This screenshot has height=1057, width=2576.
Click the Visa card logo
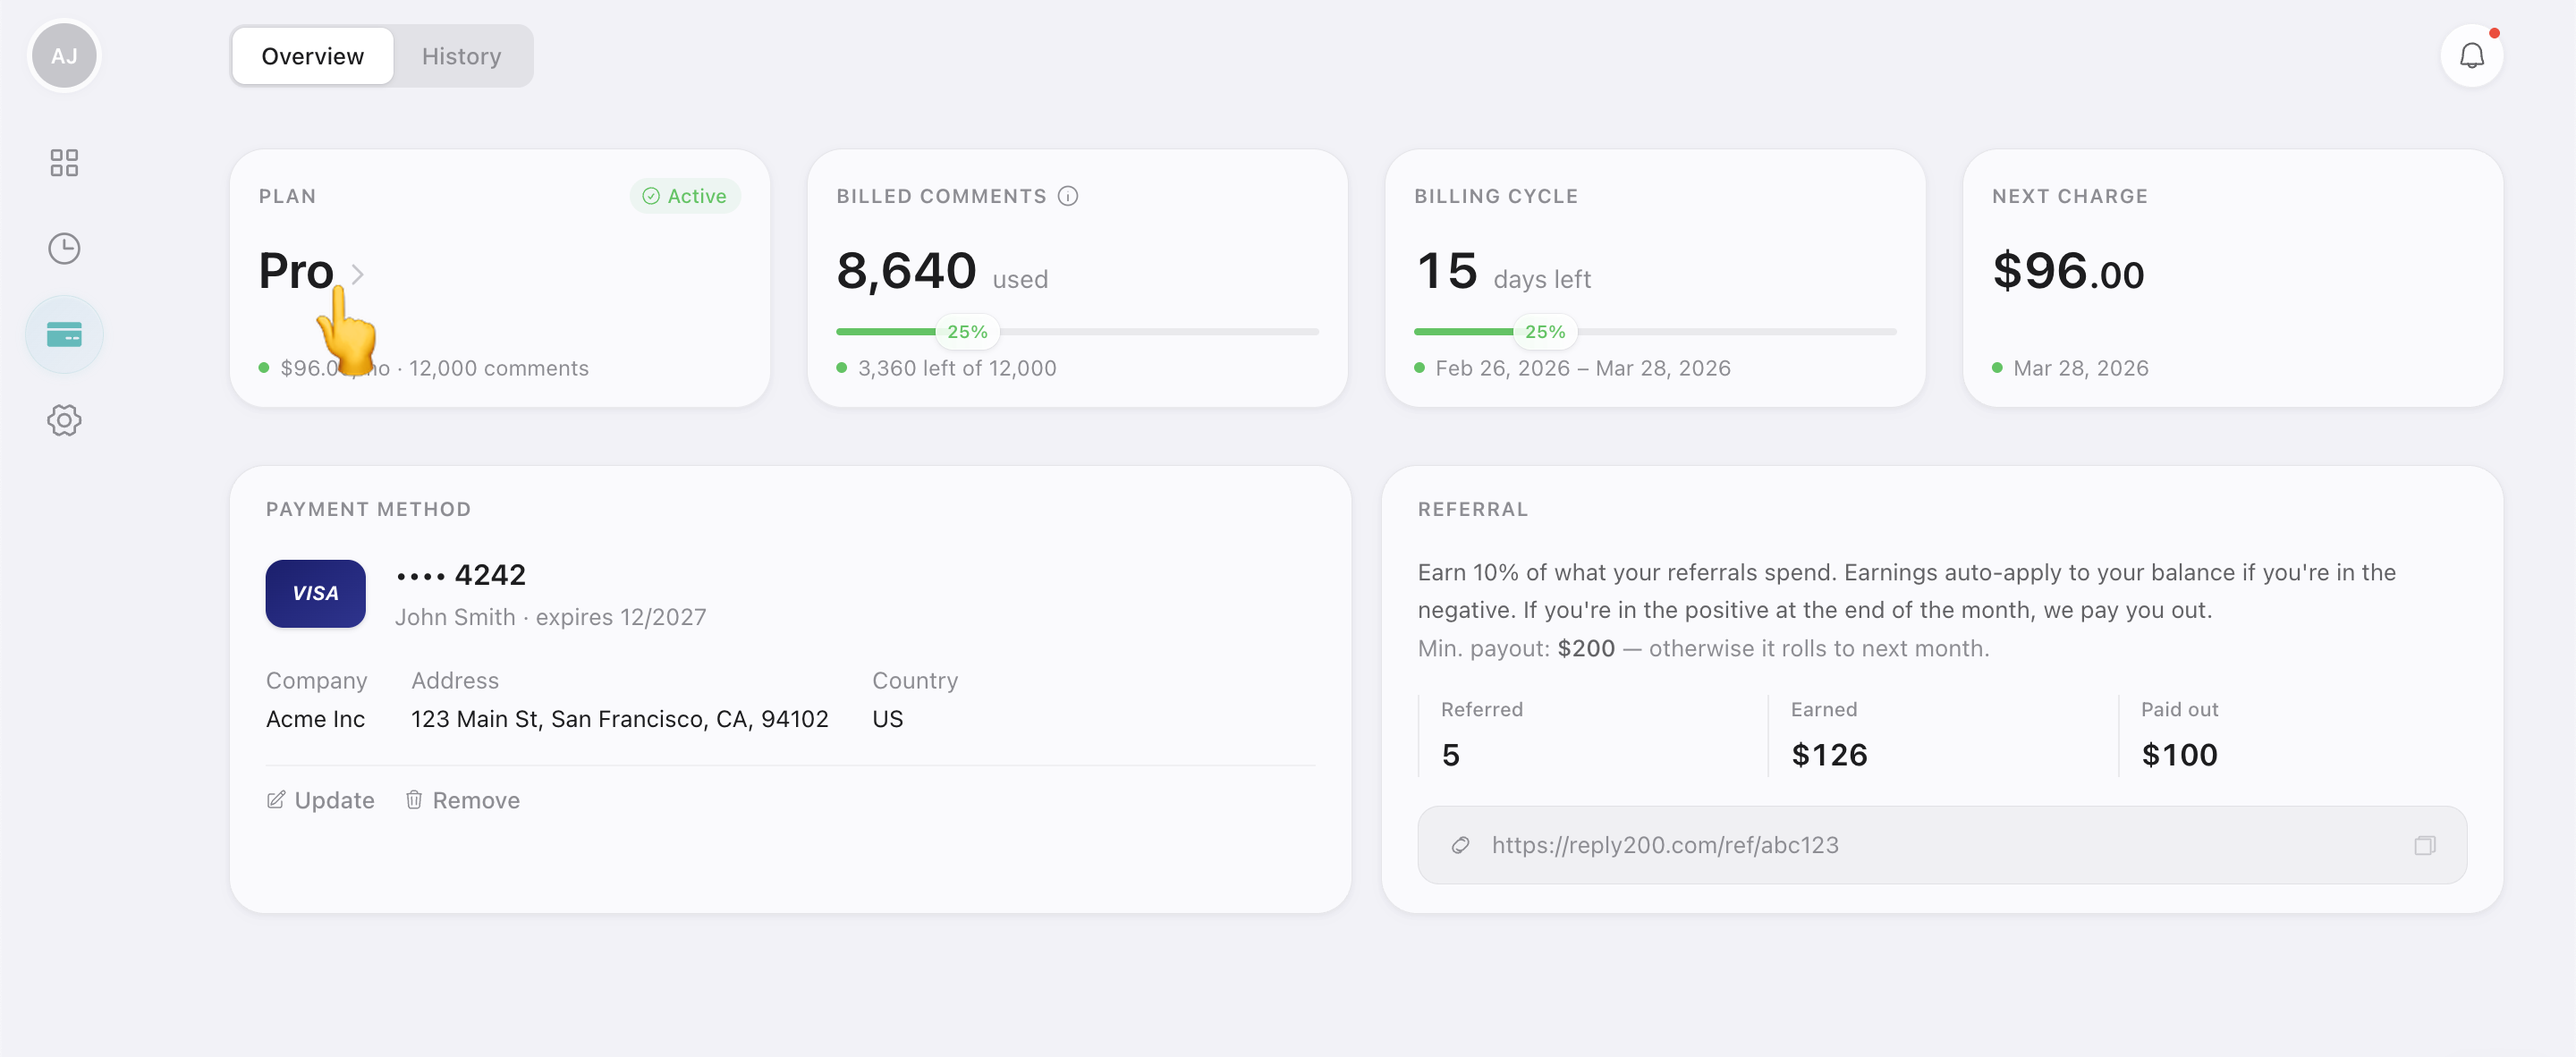[x=314, y=593]
